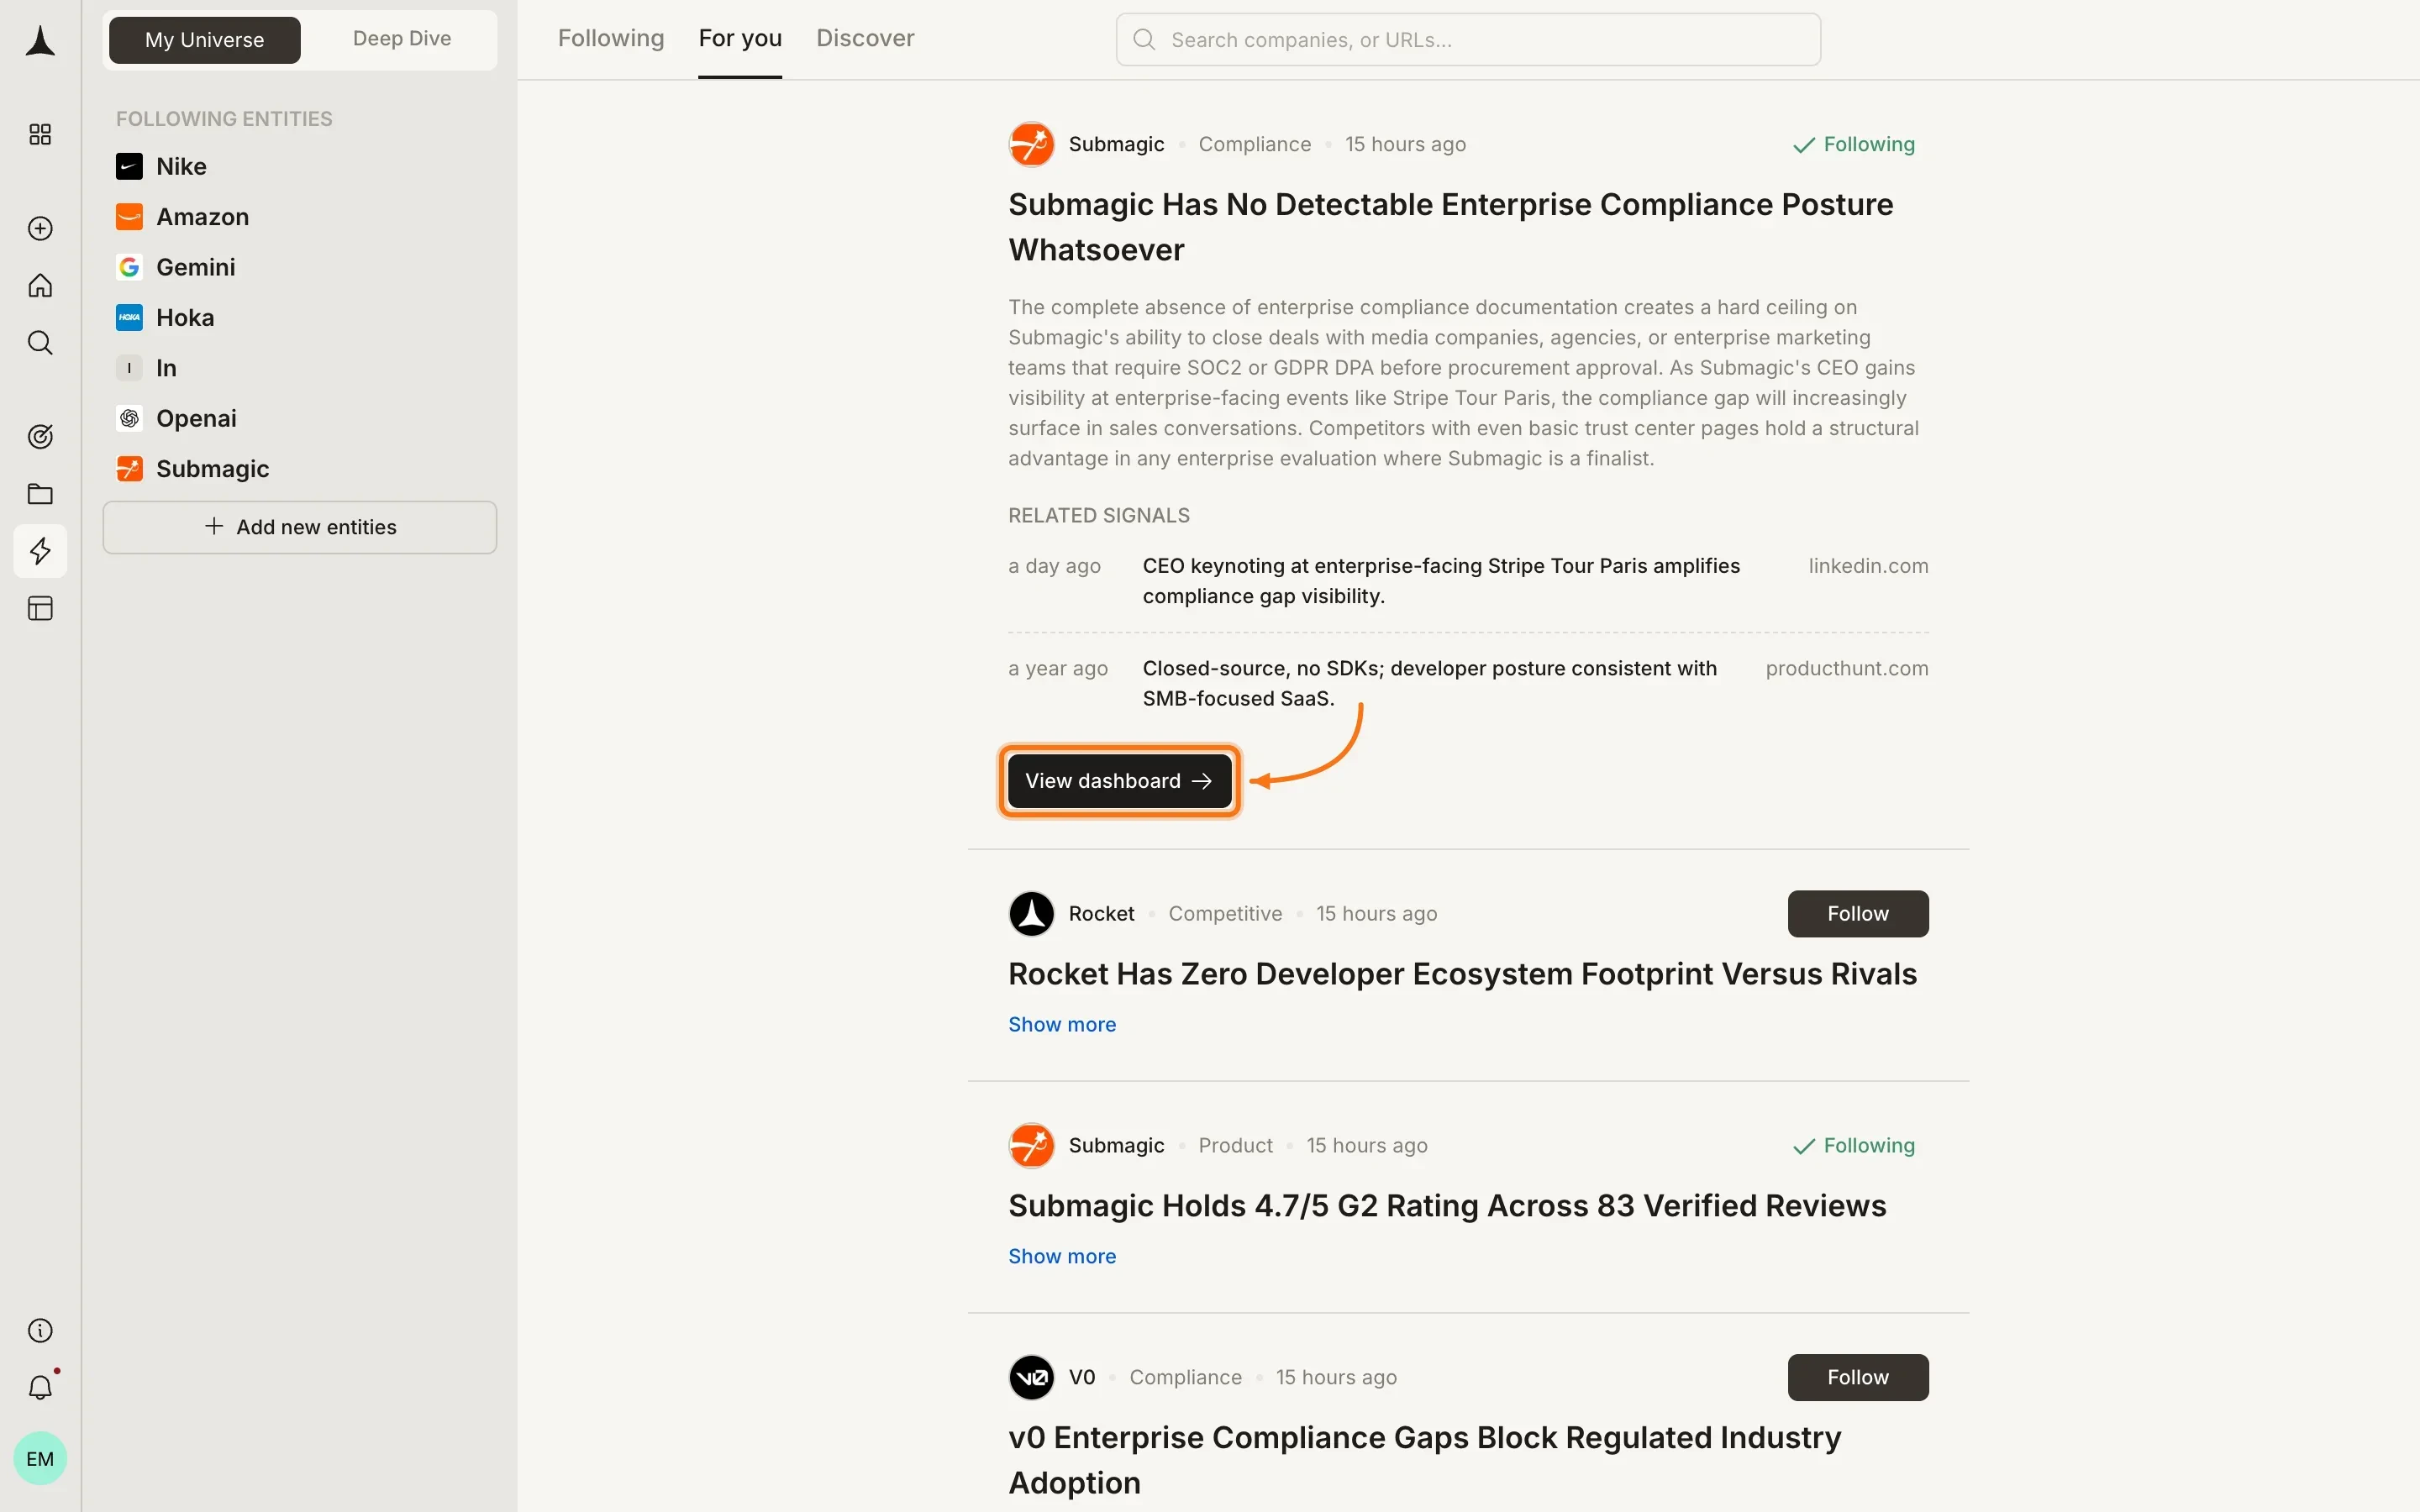The image size is (2420, 1512).
Task: Expand Show more under Submagic G2 Rating
Action: pyautogui.click(x=1062, y=1256)
